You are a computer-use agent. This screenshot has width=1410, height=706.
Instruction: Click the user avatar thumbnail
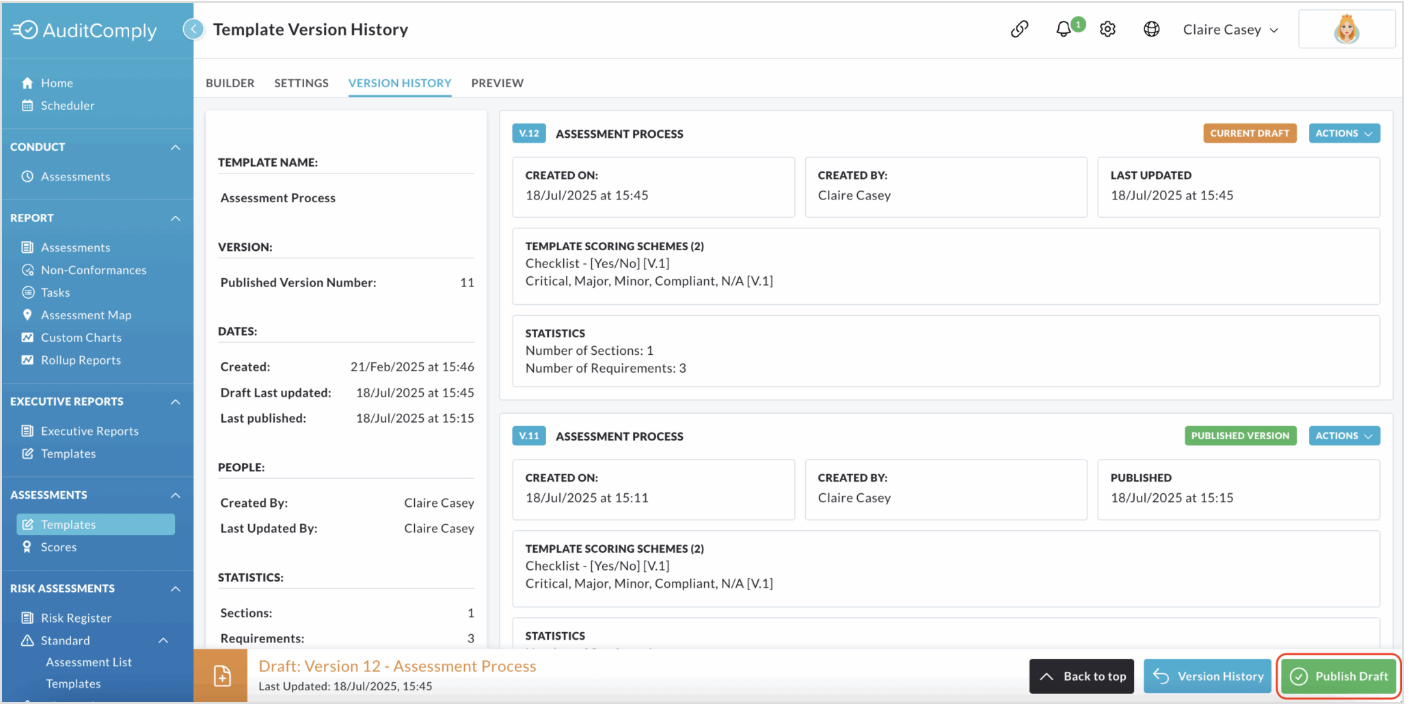click(x=1346, y=30)
